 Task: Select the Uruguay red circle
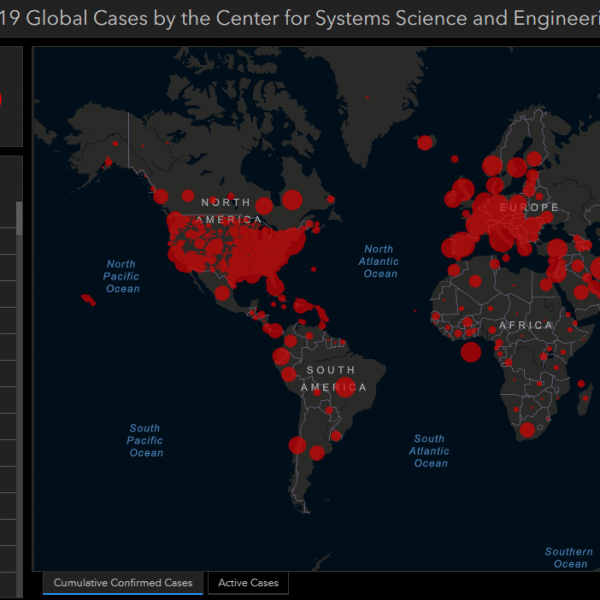tap(336, 436)
